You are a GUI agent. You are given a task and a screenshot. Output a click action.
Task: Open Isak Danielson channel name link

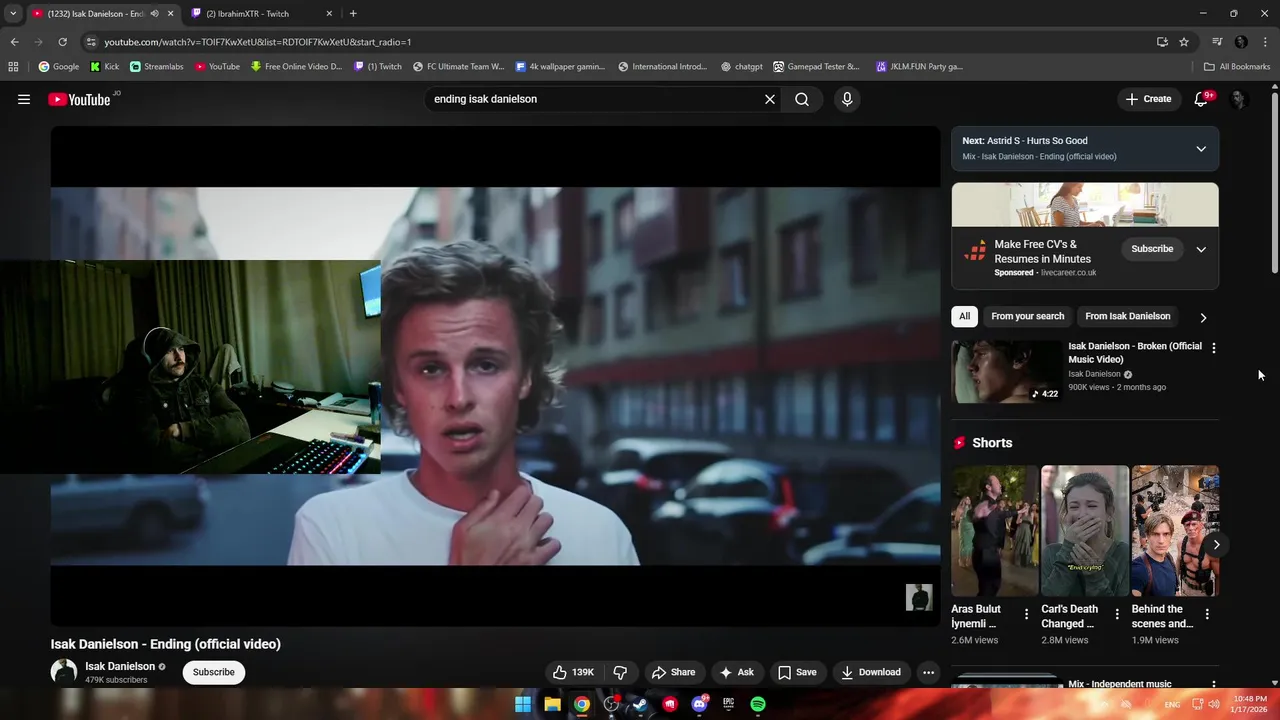coord(120,666)
